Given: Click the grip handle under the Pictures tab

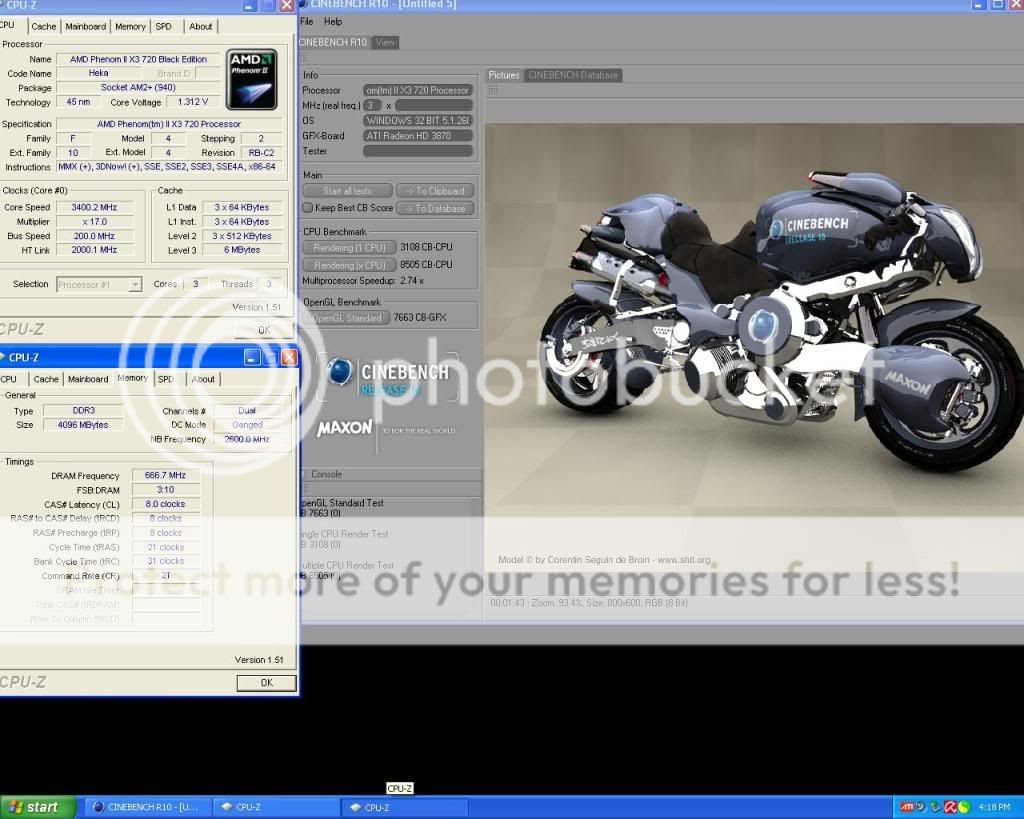Looking at the screenshot, I should 493,90.
